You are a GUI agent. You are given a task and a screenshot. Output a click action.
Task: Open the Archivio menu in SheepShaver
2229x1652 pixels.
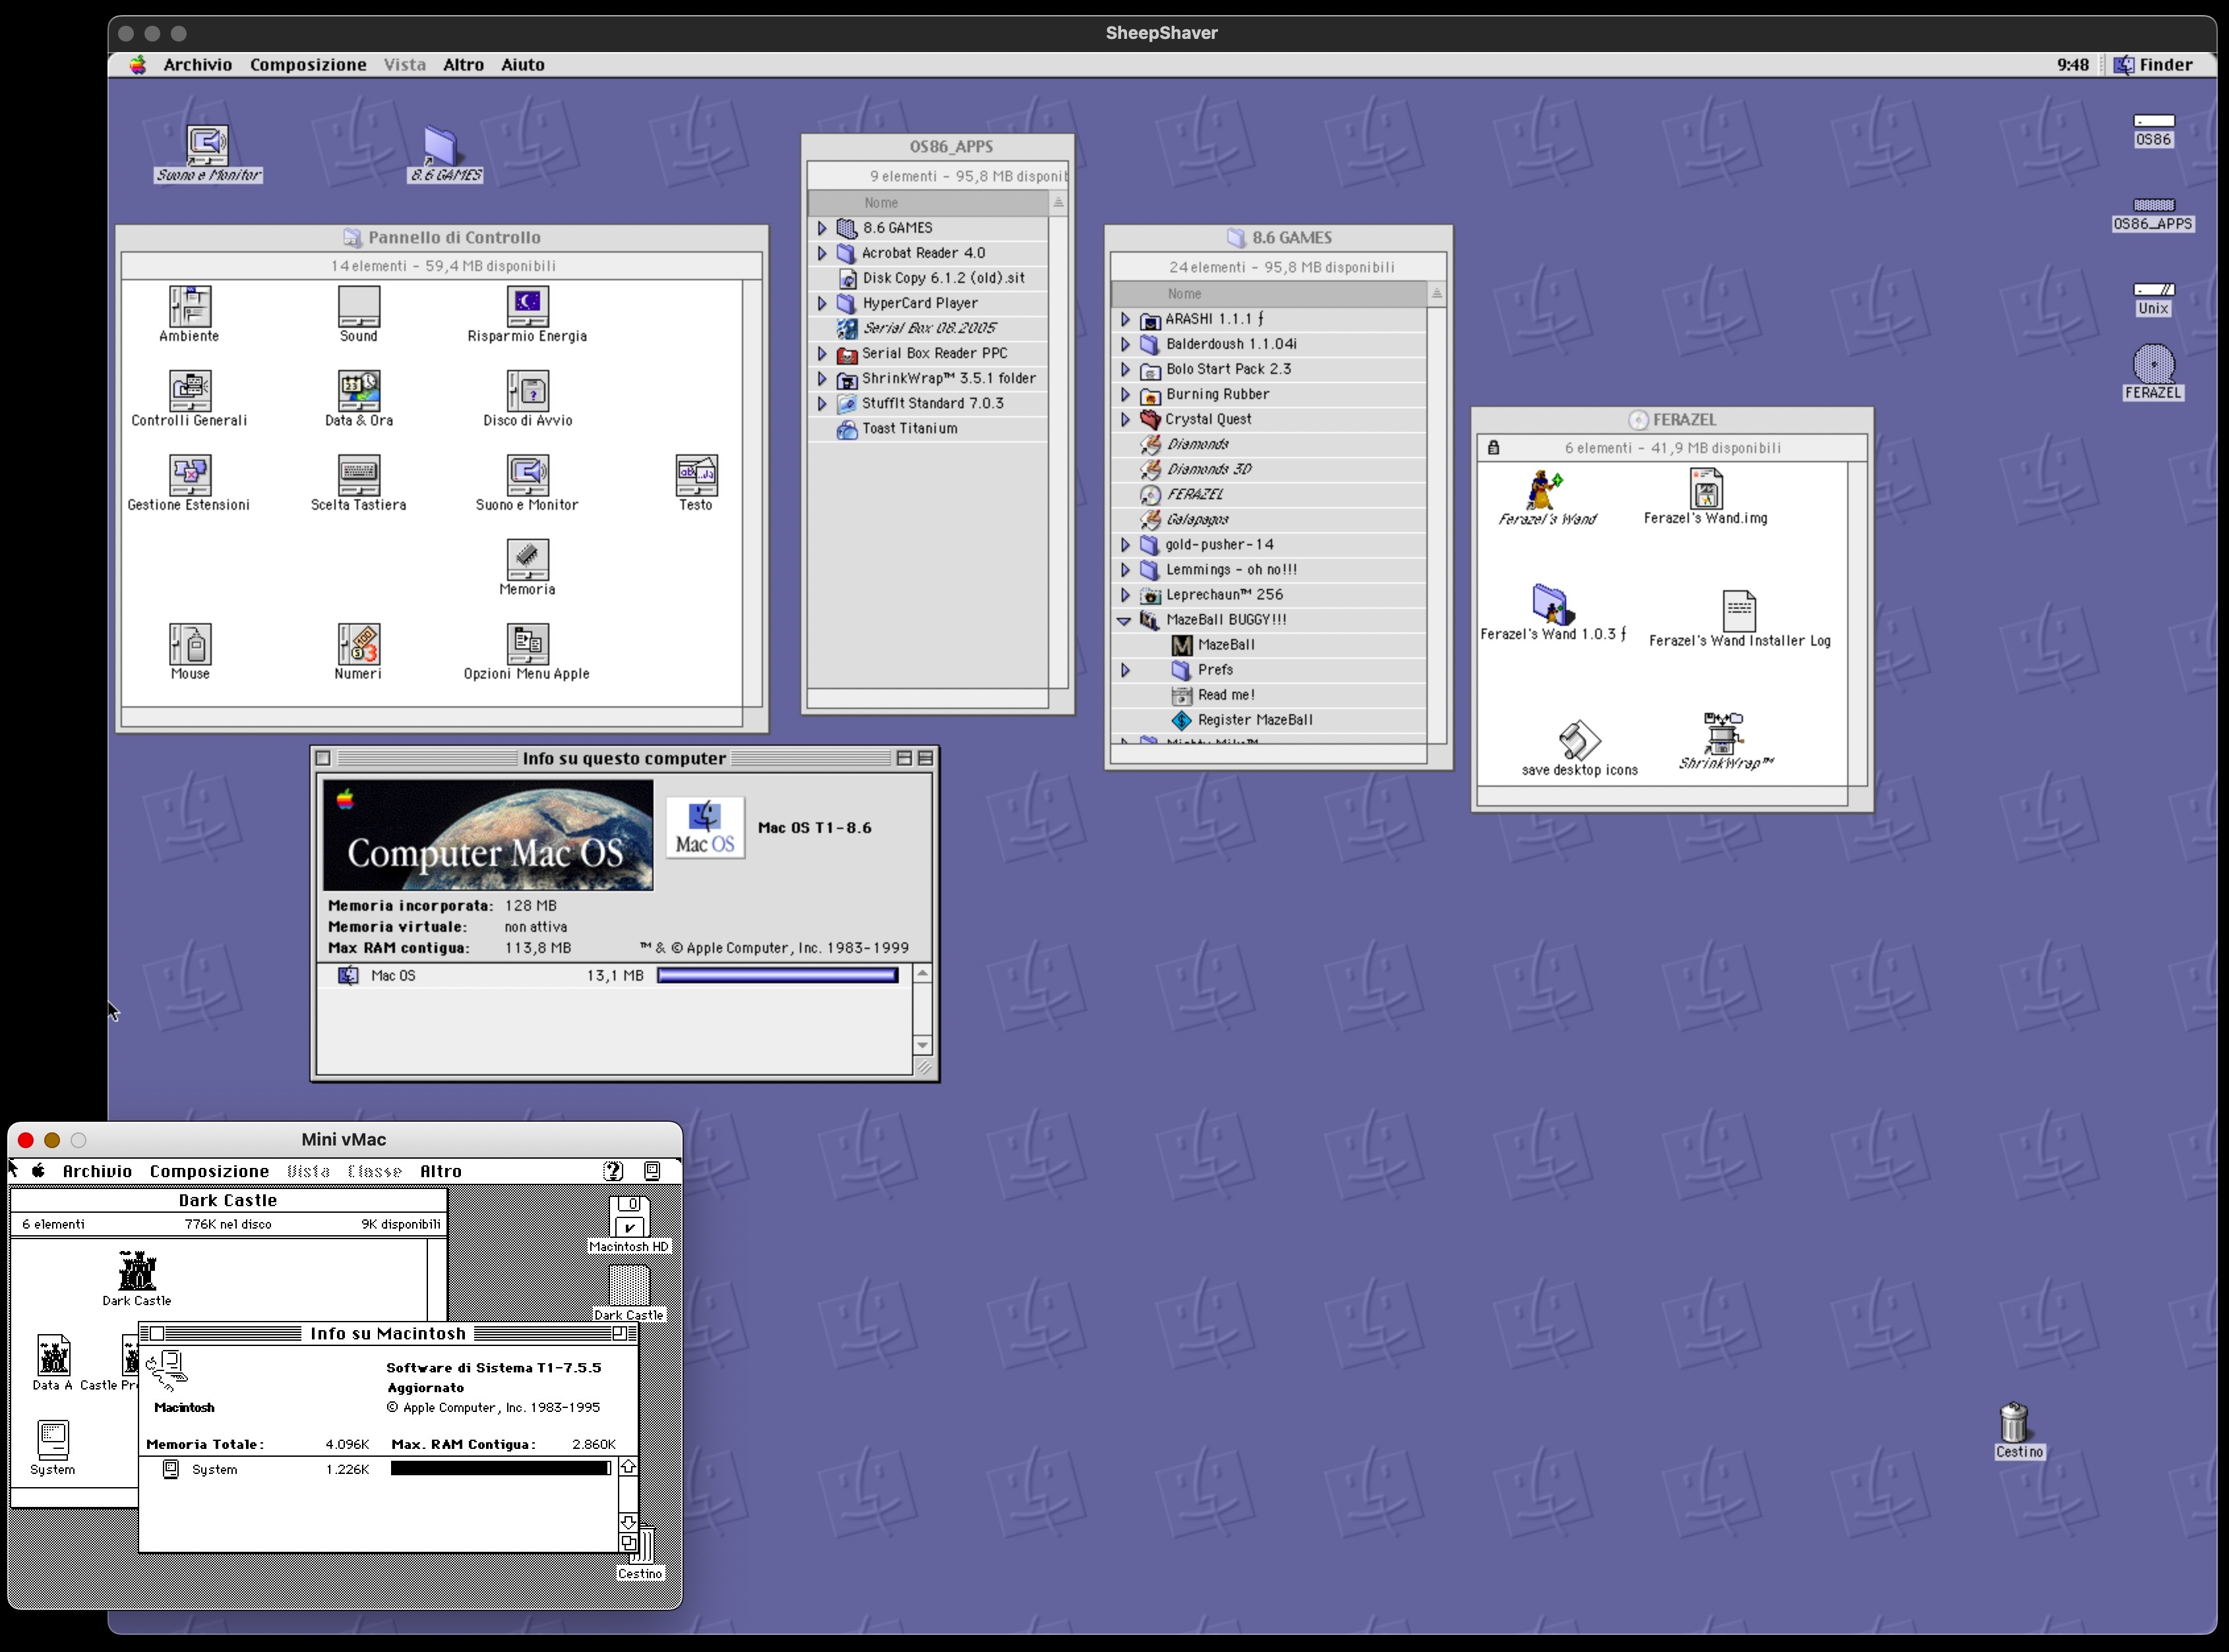(198, 65)
